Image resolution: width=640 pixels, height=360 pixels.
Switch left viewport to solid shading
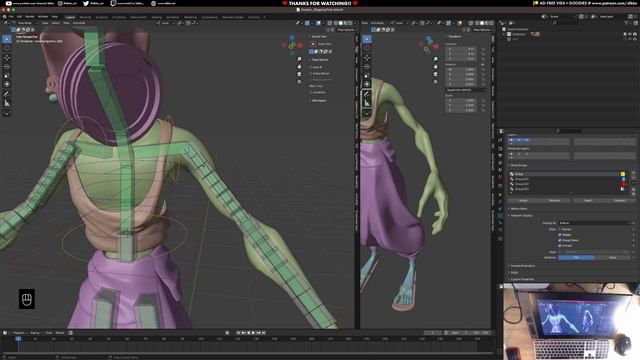tap(341, 23)
